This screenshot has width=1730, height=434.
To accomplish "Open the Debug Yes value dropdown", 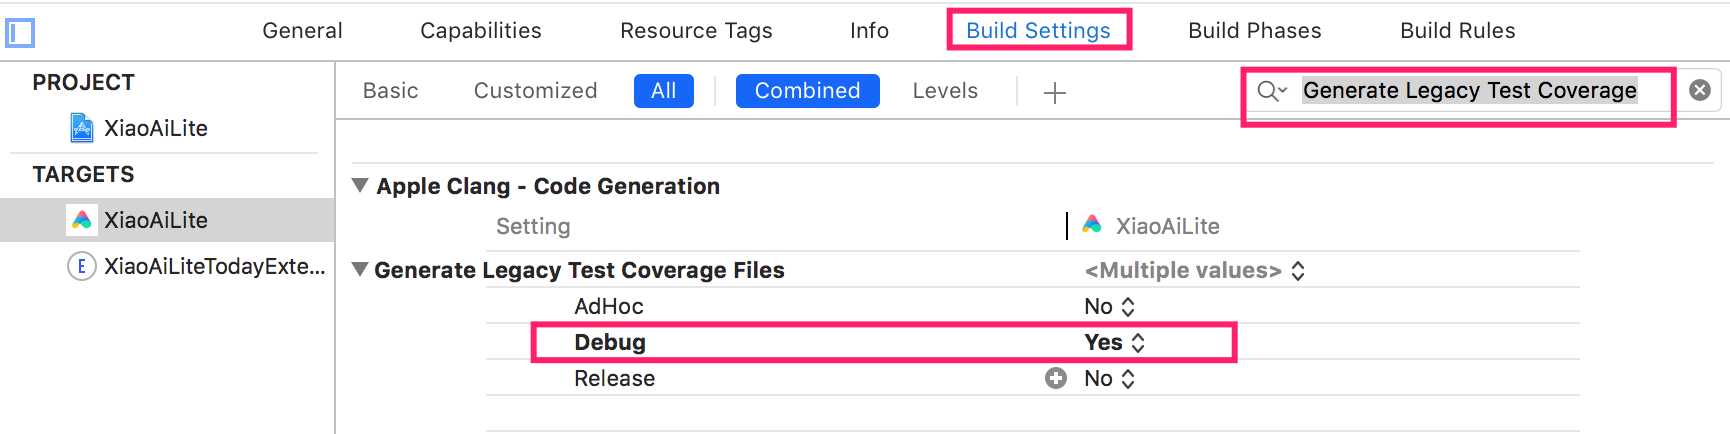I will tap(1115, 342).
